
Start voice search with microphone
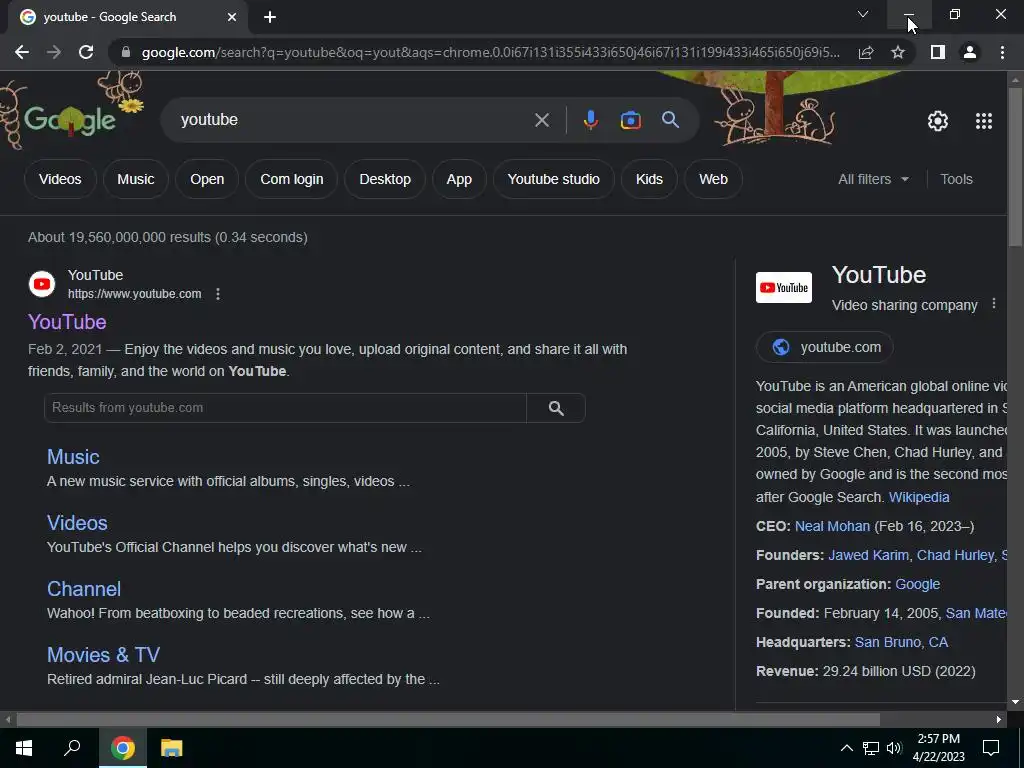coord(590,120)
